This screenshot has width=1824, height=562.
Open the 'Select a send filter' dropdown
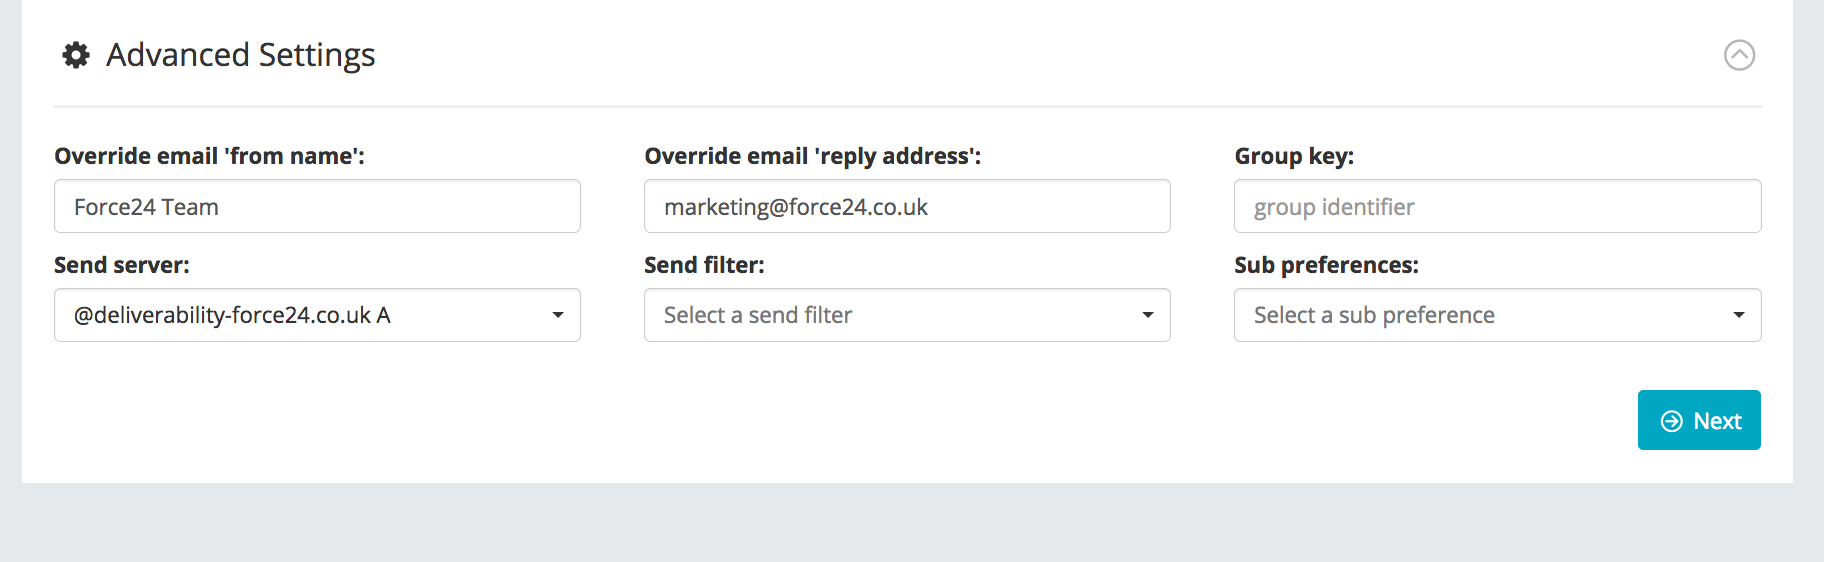(907, 315)
